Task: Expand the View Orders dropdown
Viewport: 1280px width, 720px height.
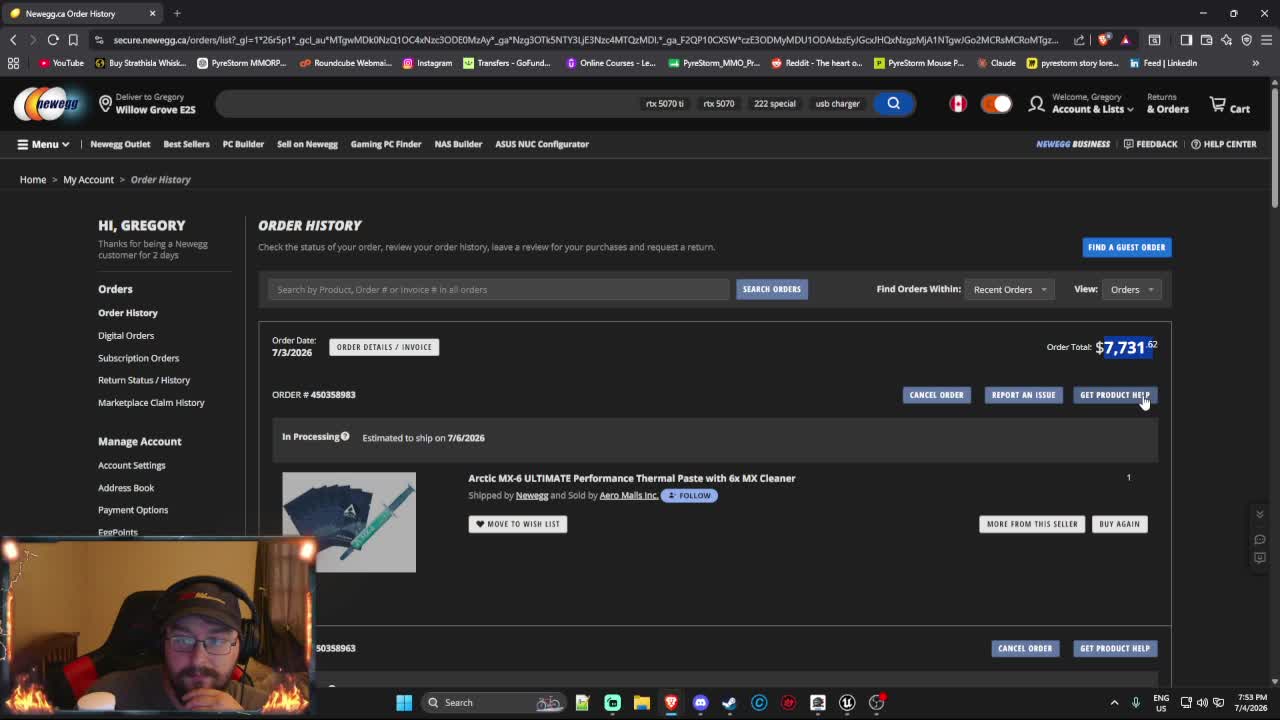Action: click(1131, 289)
